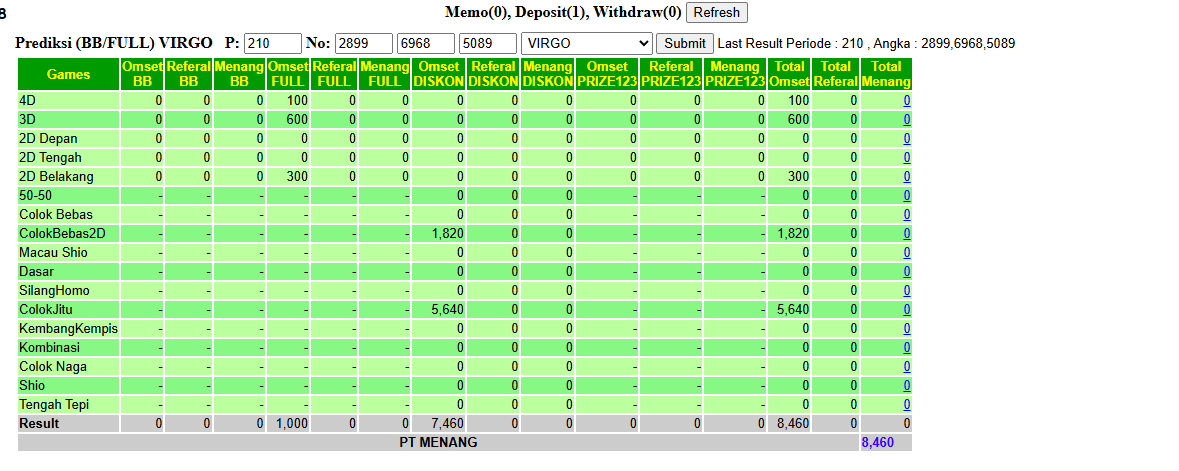Screen dimensions: 1179x471
Task: Click the Refresh button
Action: tap(717, 12)
